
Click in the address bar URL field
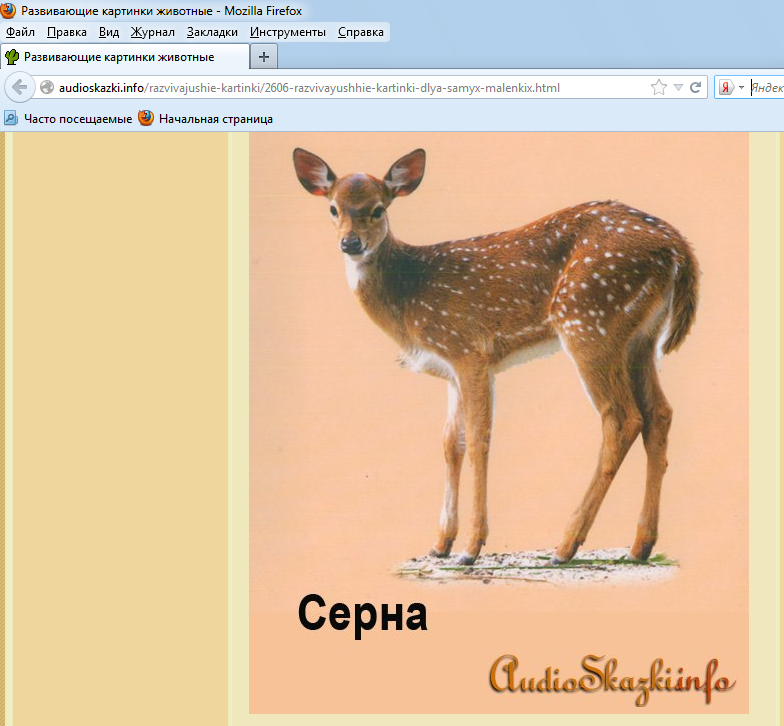pyautogui.click(x=350, y=88)
